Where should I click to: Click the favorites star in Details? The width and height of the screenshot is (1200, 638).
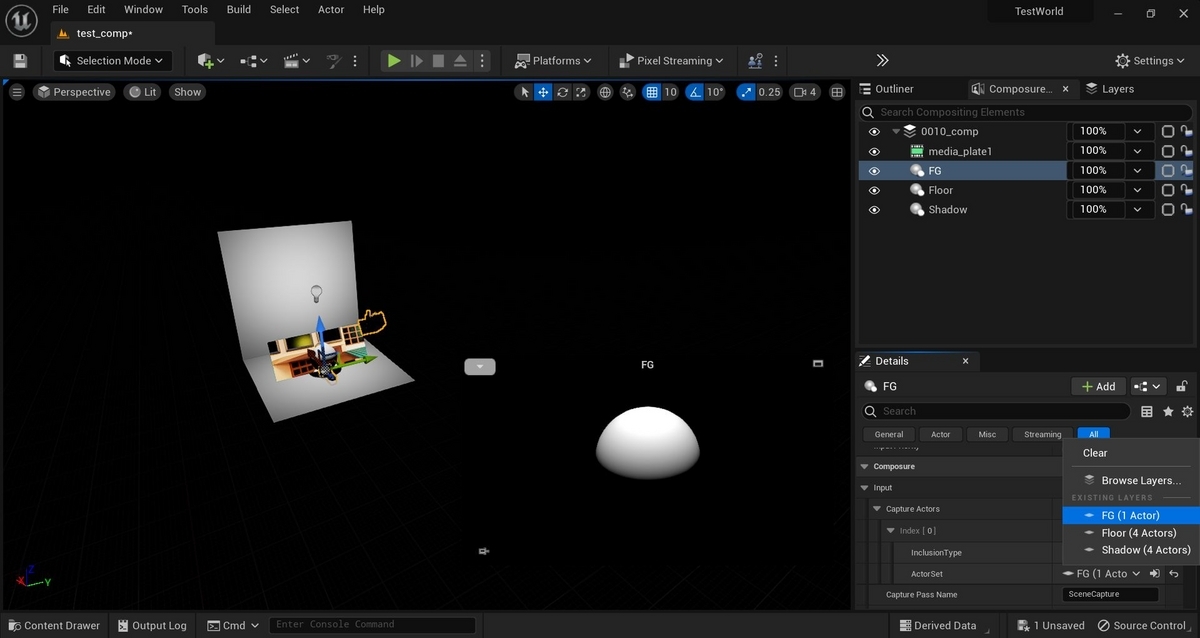coord(1168,411)
